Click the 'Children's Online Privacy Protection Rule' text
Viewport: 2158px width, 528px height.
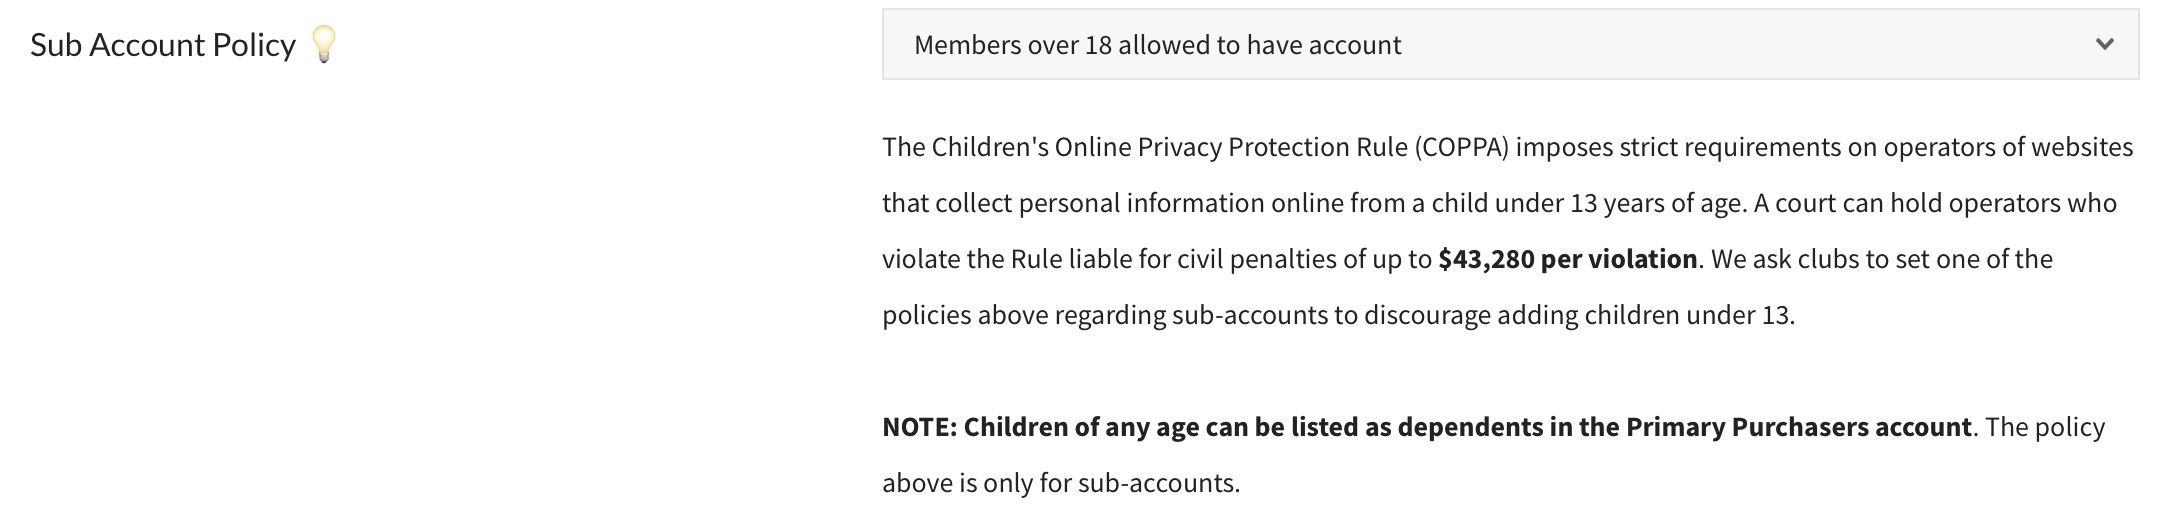click(1167, 147)
